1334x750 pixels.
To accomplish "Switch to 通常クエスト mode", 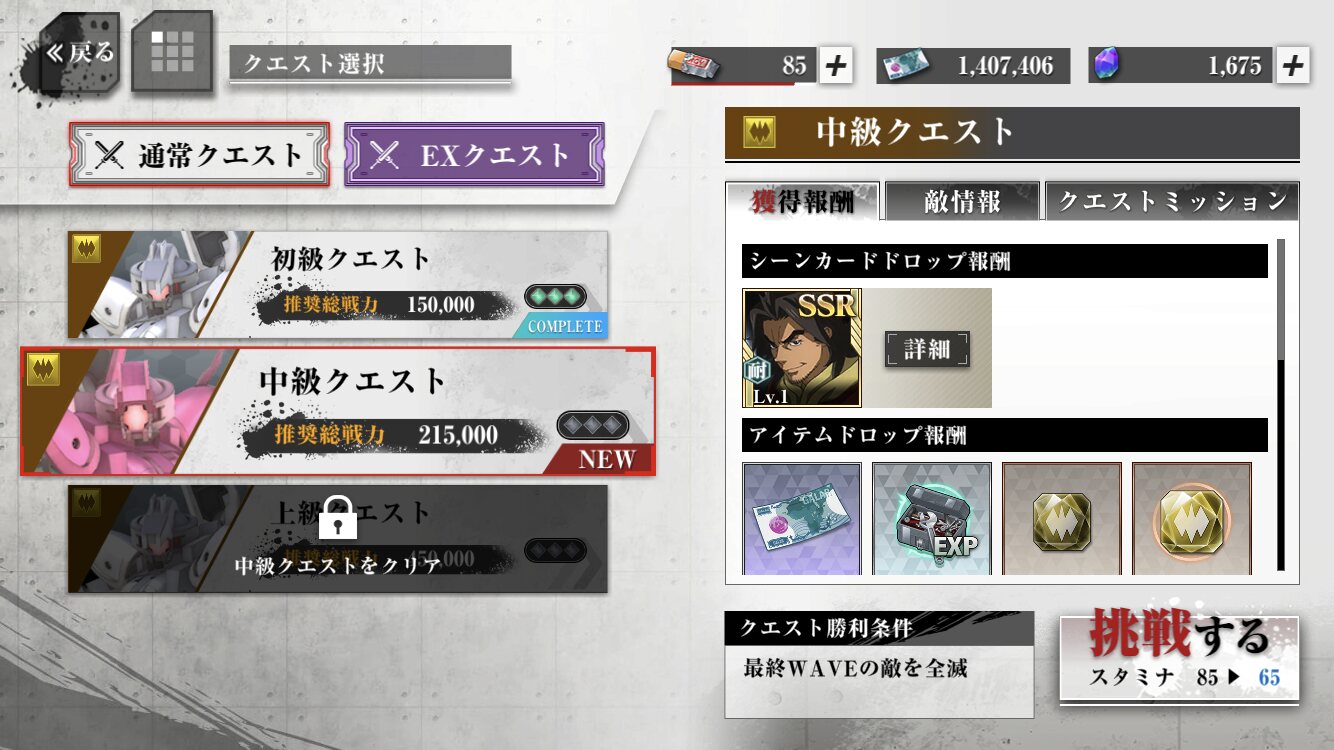I will 199,154.
